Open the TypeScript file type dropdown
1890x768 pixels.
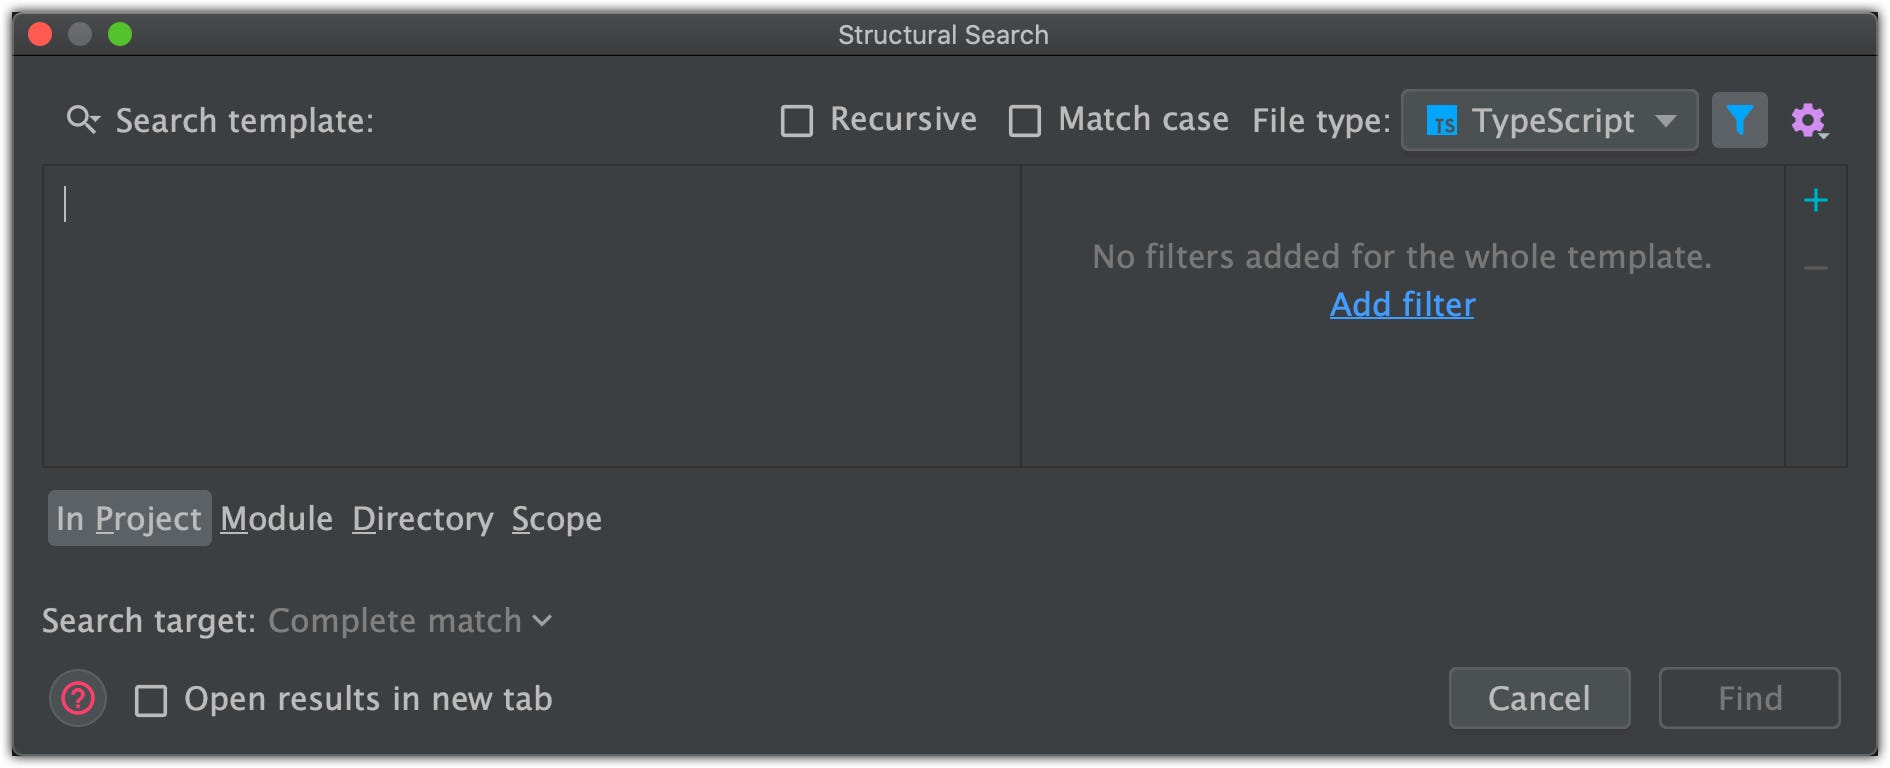(1549, 121)
